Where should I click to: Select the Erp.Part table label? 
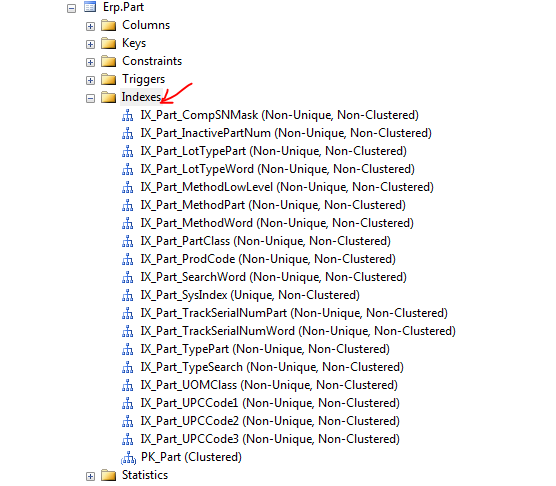click(x=123, y=7)
